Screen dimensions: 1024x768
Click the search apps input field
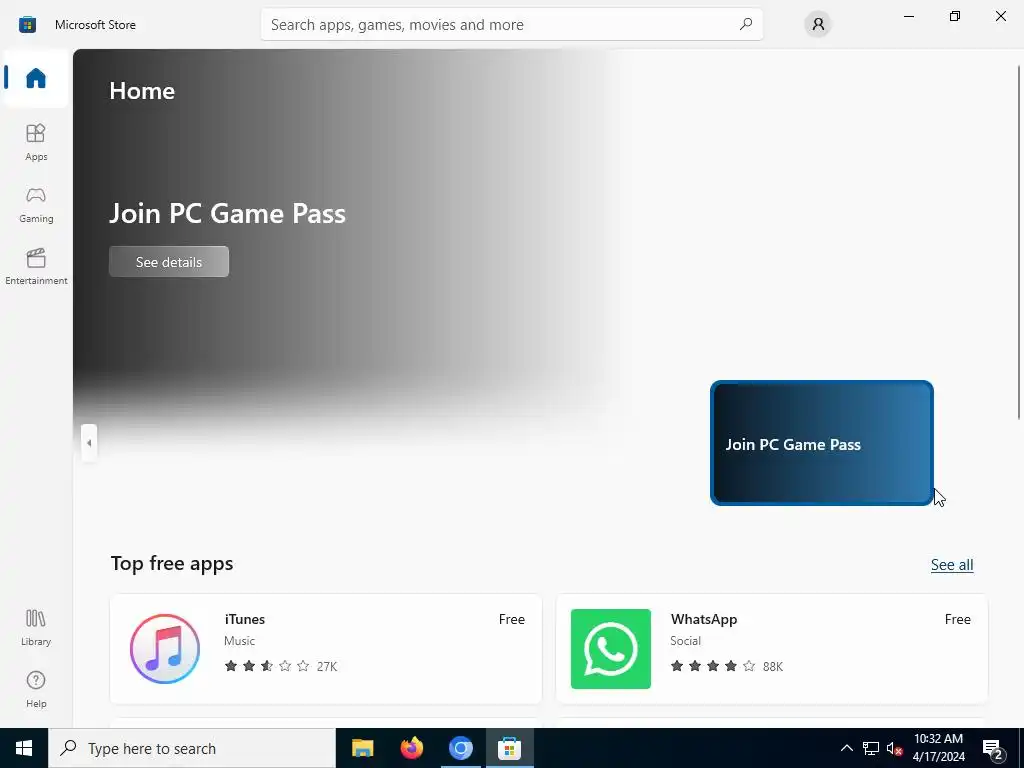[x=511, y=24]
